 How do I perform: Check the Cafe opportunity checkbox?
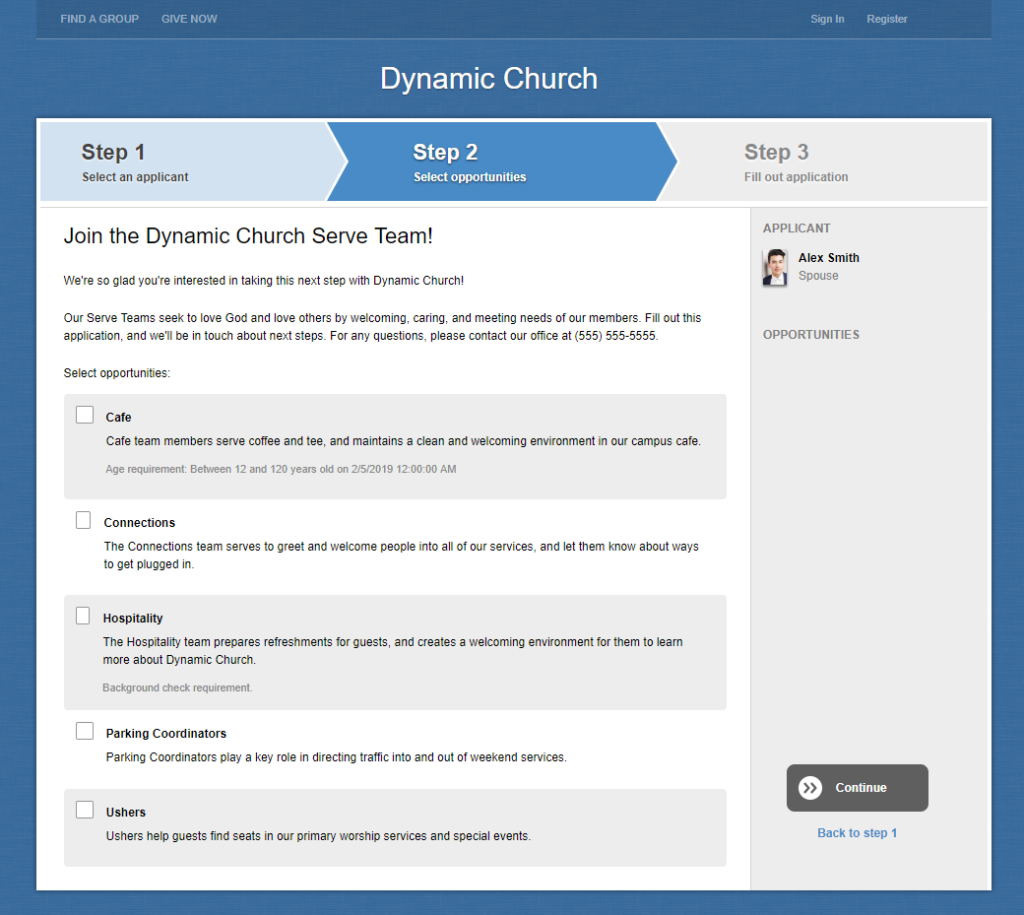(85, 415)
